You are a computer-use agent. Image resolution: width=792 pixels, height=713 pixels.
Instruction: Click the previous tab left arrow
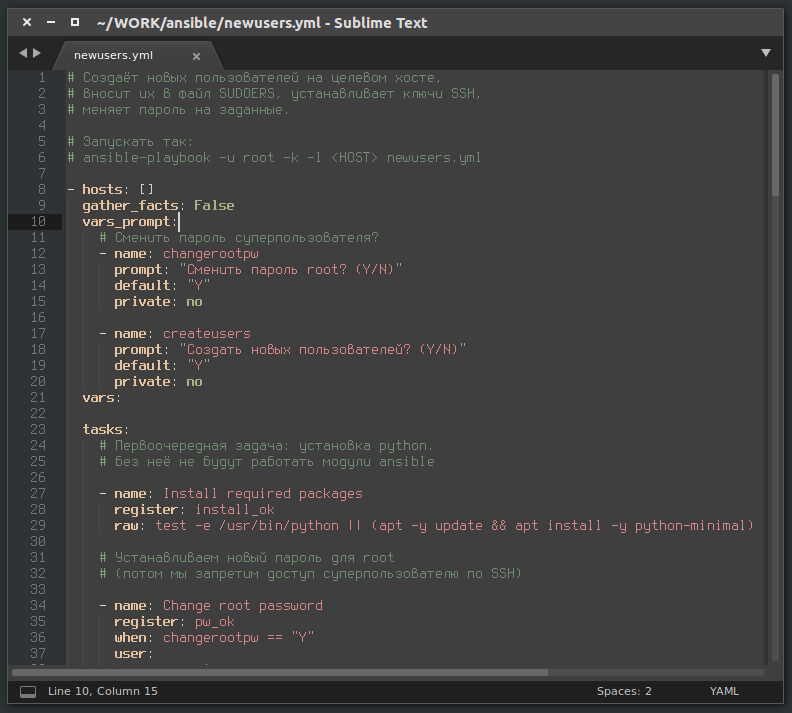pyautogui.click(x=23, y=53)
